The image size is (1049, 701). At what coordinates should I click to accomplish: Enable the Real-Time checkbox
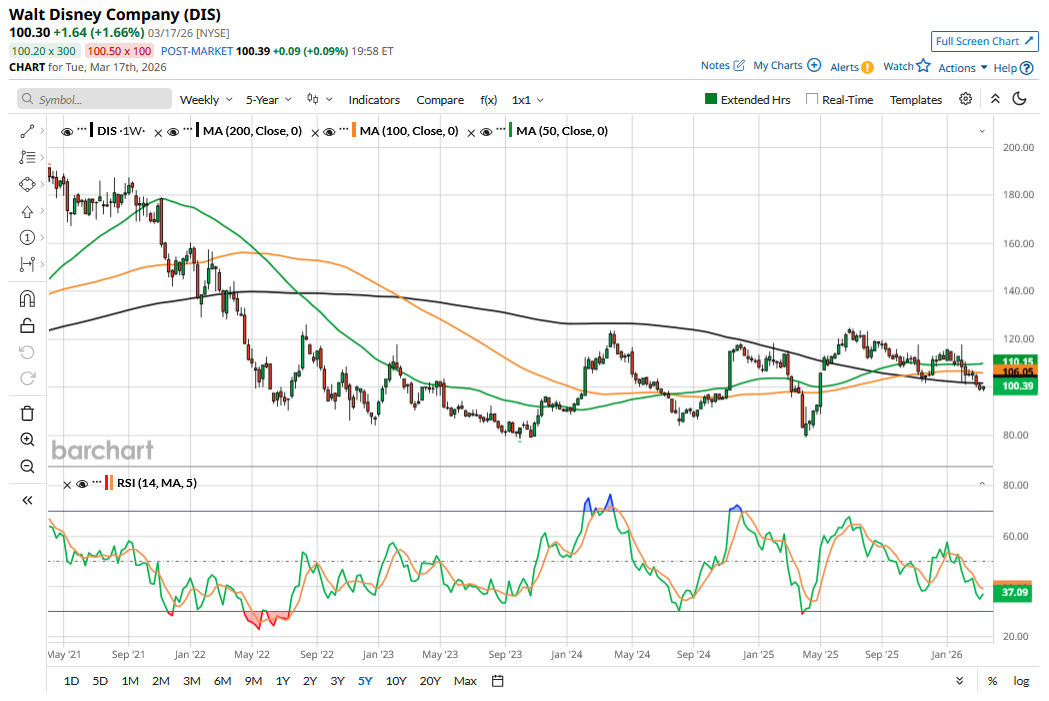pyautogui.click(x=811, y=100)
